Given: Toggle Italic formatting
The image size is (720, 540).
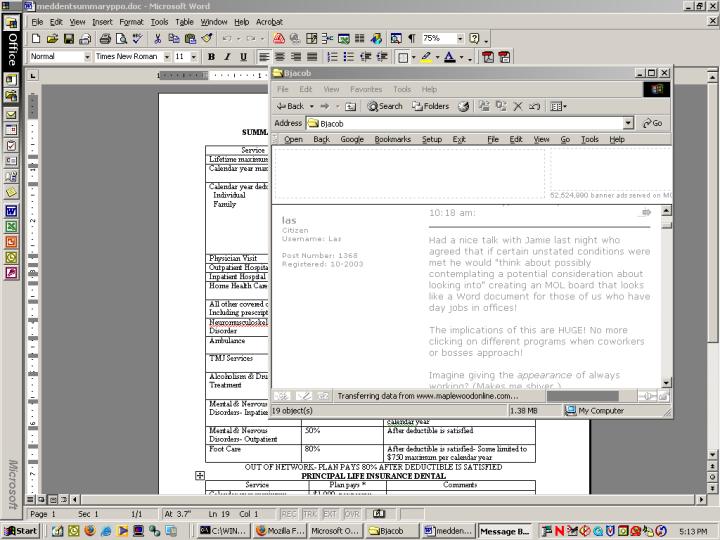Looking at the screenshot, I should (227, 57).
